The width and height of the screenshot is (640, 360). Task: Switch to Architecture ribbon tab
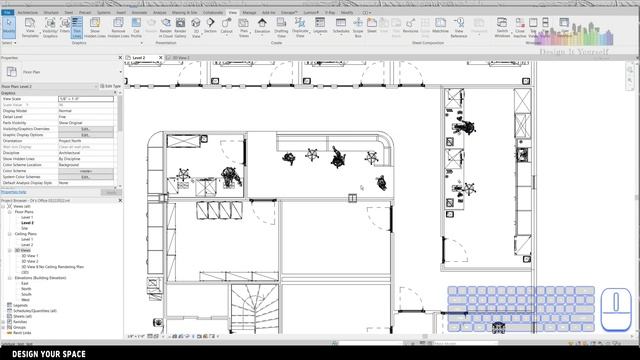click(28, 12)
